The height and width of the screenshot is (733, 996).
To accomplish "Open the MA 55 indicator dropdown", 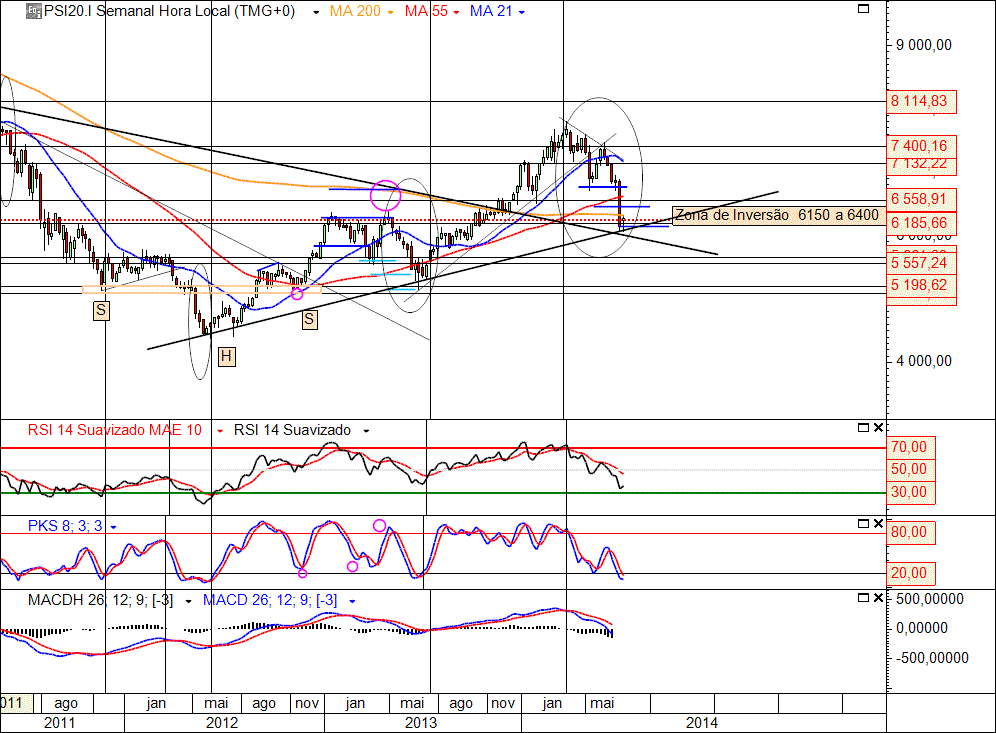I will point(456,13).
